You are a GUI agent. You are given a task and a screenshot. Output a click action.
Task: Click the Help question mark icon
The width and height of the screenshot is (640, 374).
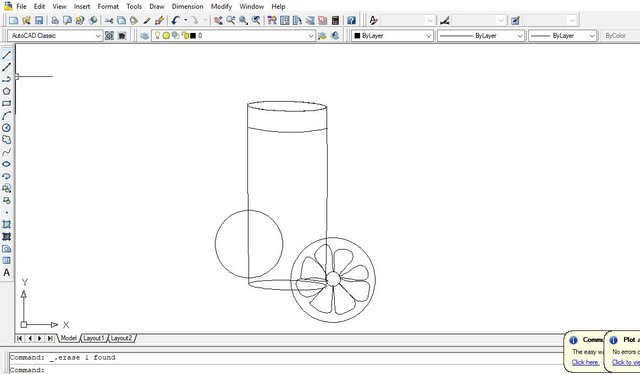(x=351, y=20)
